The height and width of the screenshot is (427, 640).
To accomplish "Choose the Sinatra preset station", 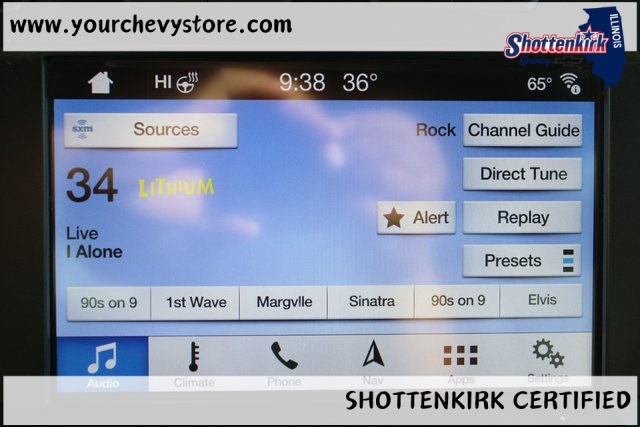I will pyautogui.click(x=371, y=302).
